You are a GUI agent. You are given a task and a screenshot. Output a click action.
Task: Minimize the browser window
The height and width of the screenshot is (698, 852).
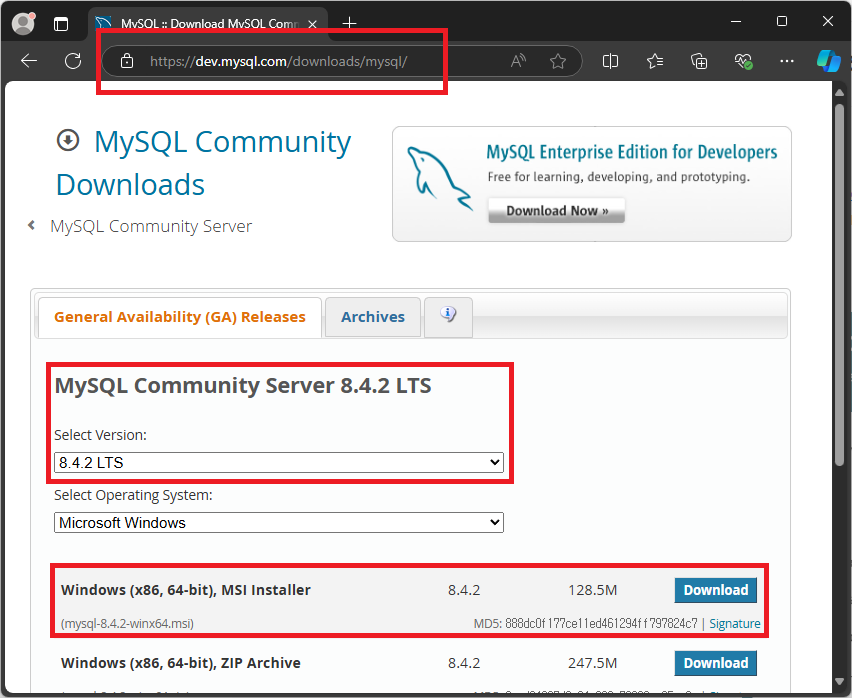click(x=736, y=22)
